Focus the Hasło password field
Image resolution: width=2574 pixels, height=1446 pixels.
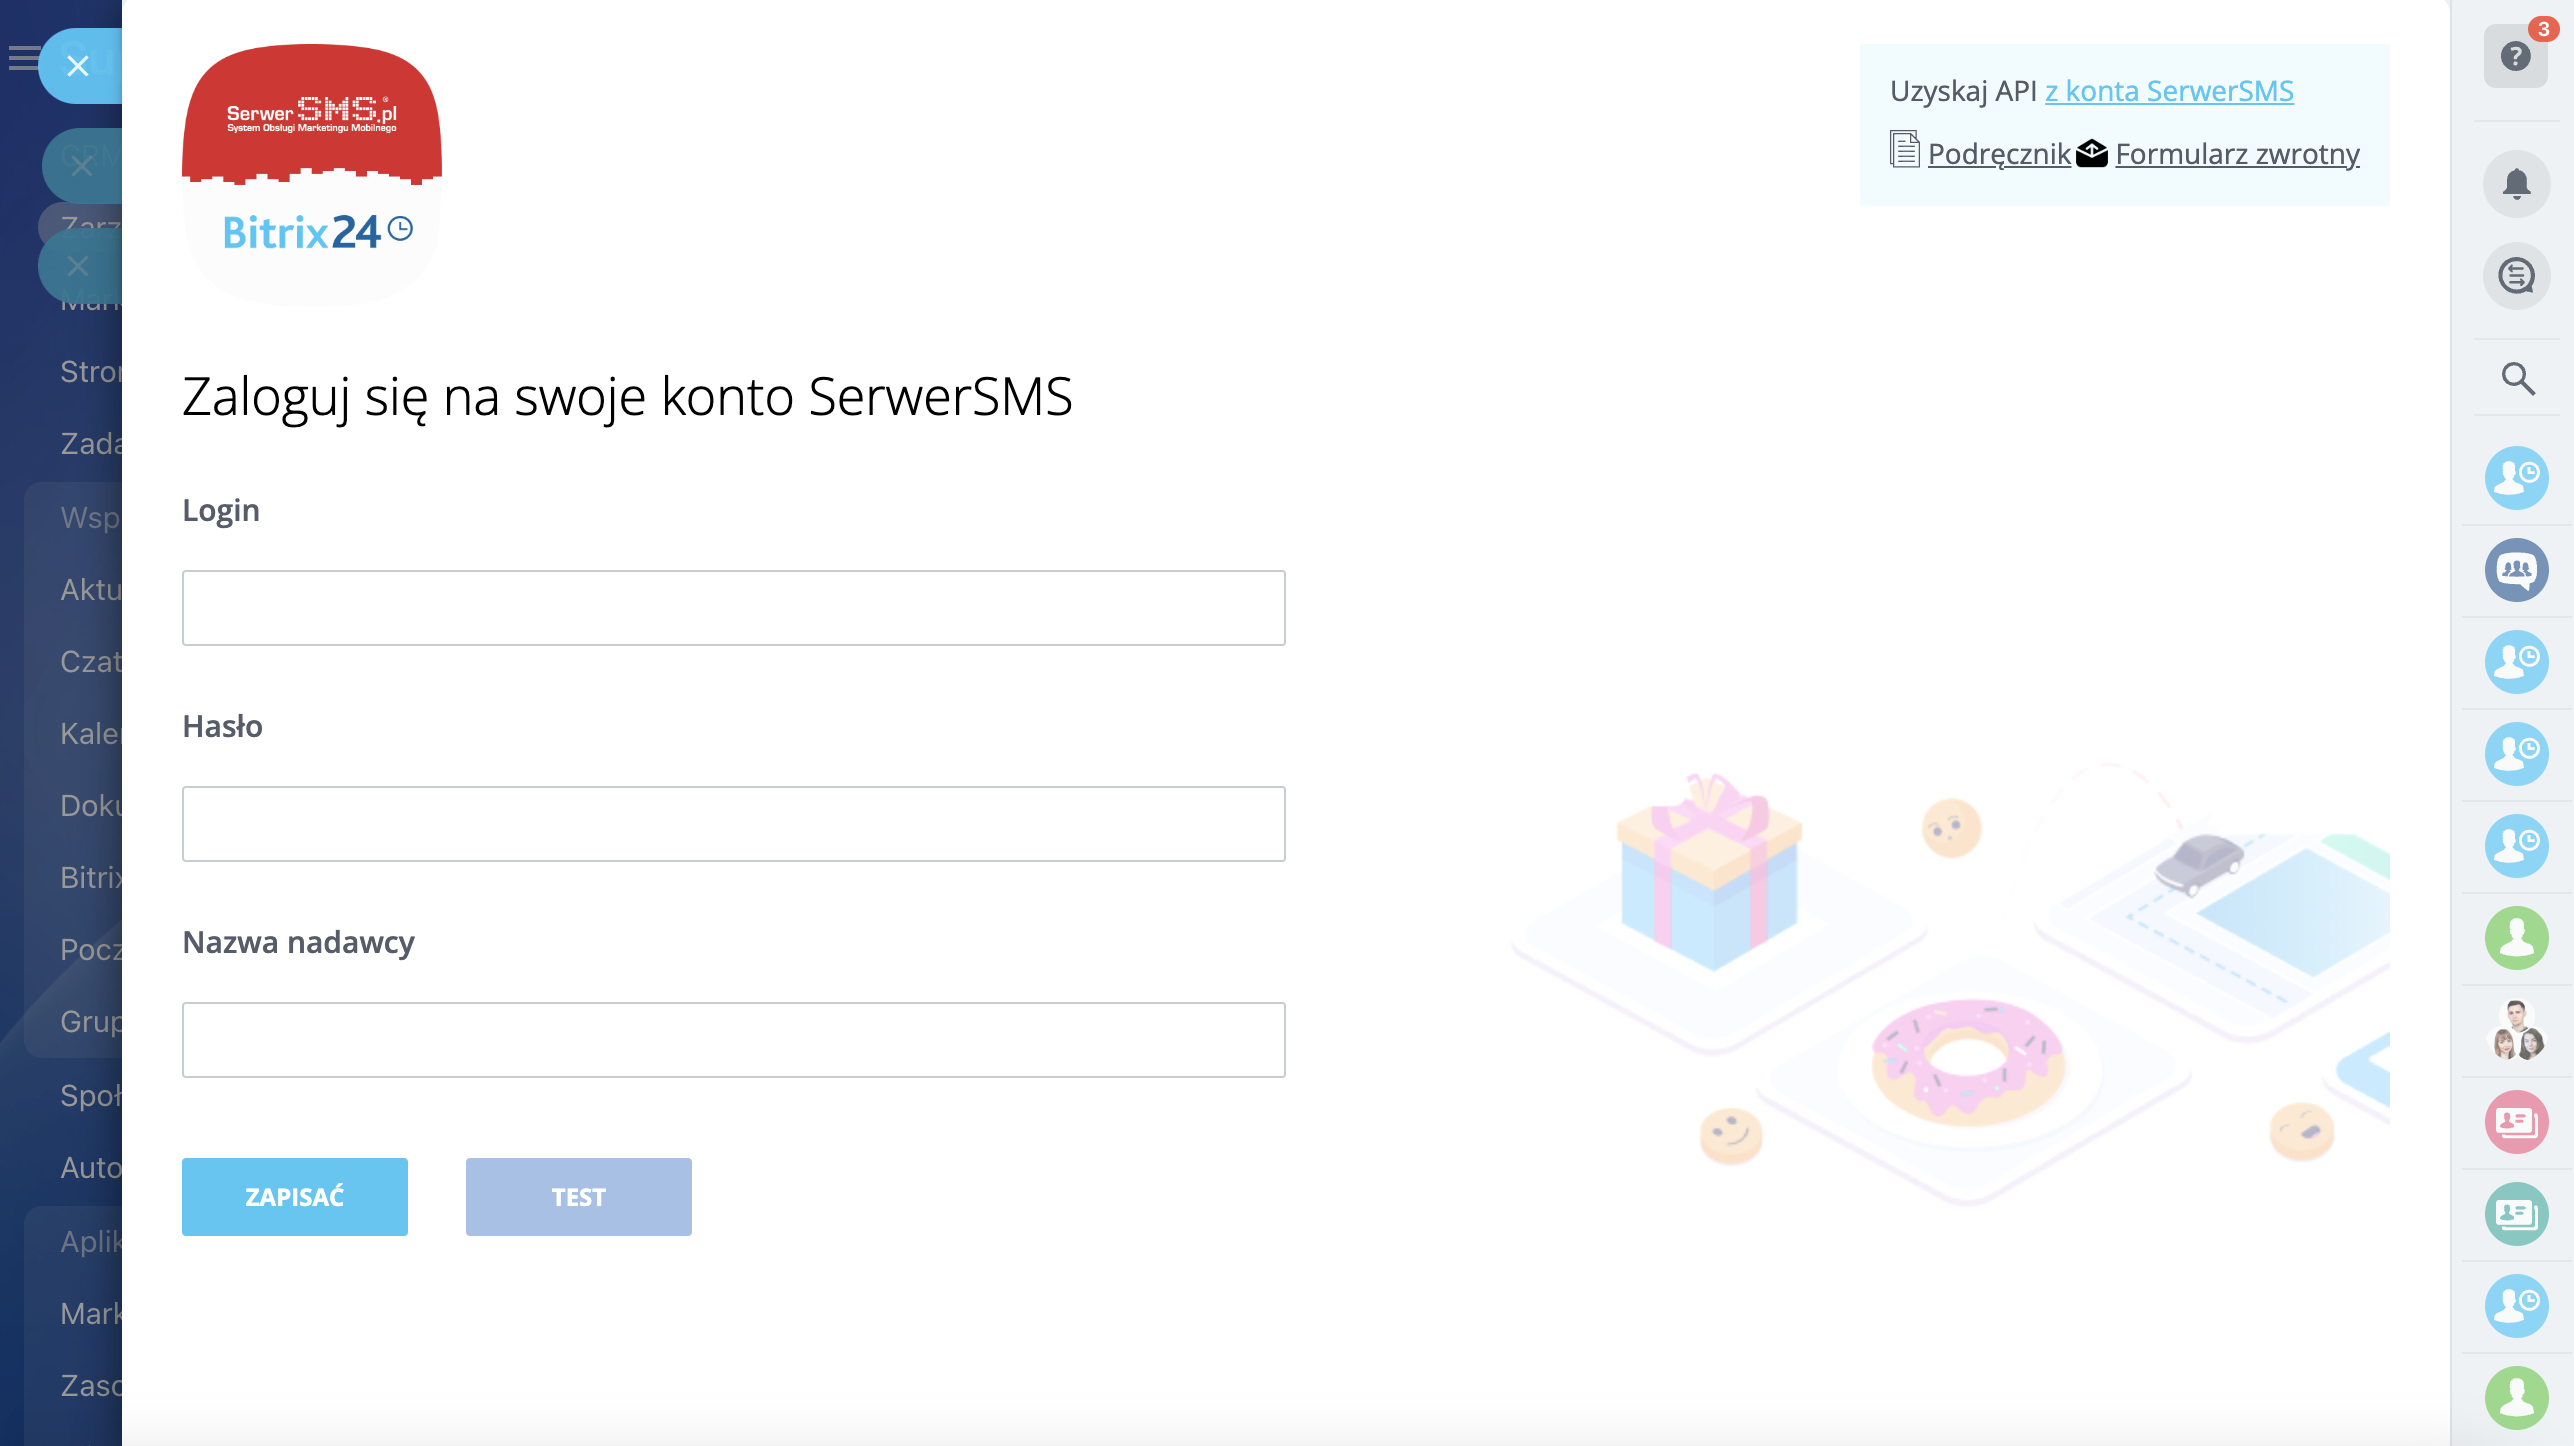[x=733, y=824]
